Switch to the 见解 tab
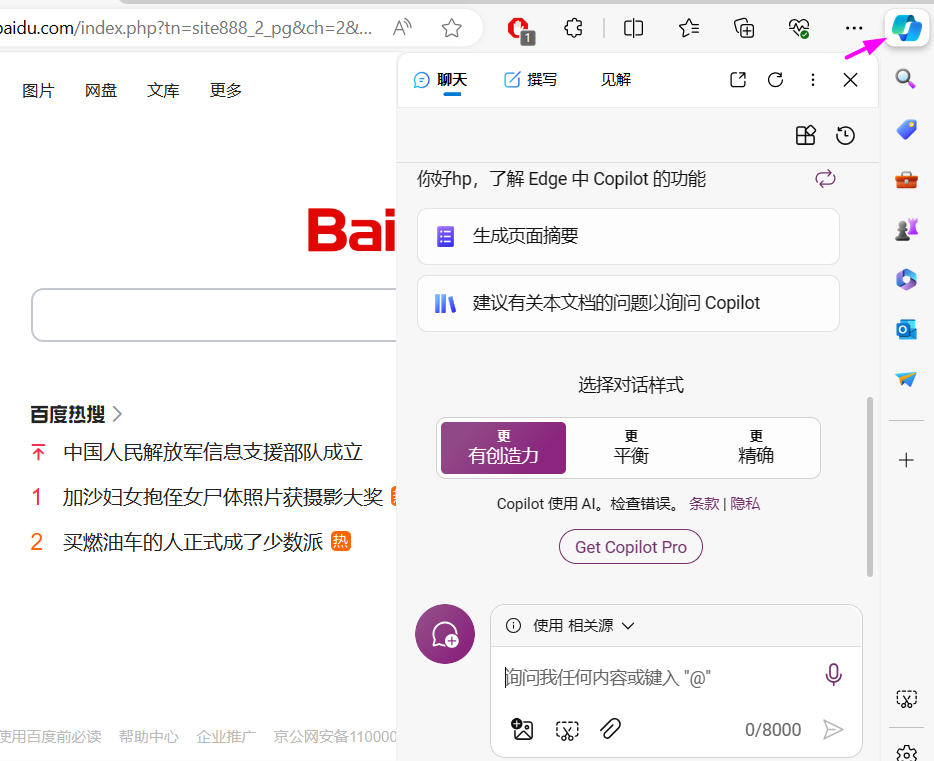The width and height of the screenshot is (934, 761). [616, 80]
